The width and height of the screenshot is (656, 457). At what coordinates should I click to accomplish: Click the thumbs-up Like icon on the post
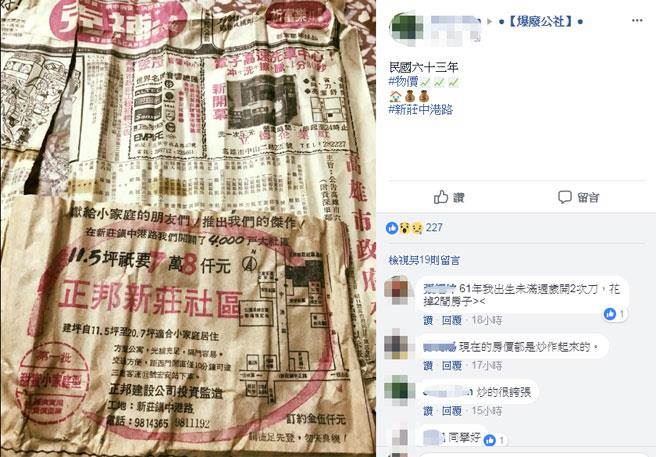[x=441, y=197]
